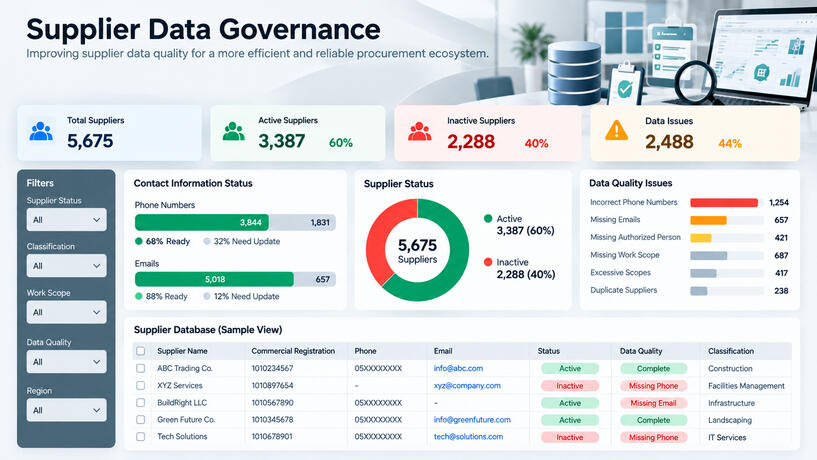Open the Classification filter dropdown
The width and height of the screenshot is (817, 460).
point(67,266)
